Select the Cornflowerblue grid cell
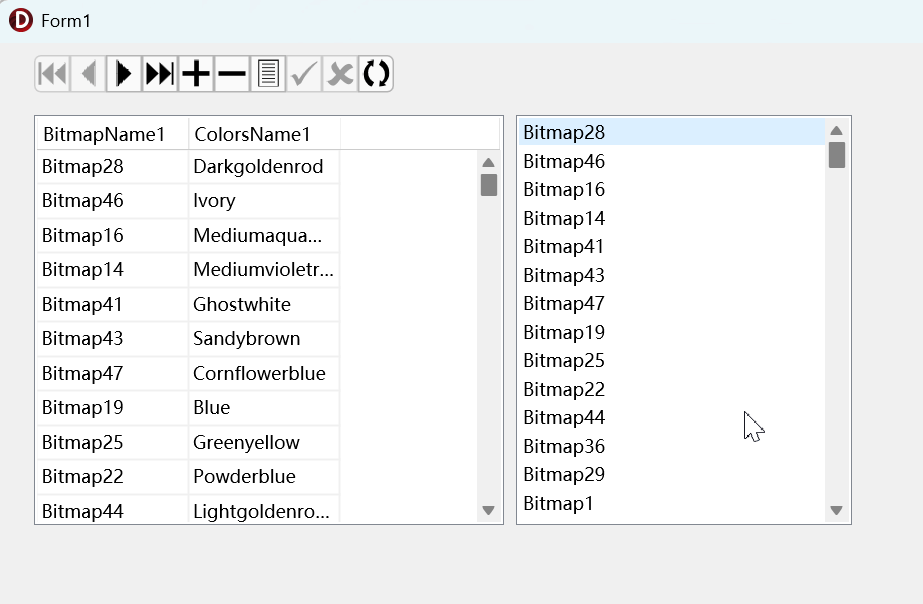 [x=259, y=374]
